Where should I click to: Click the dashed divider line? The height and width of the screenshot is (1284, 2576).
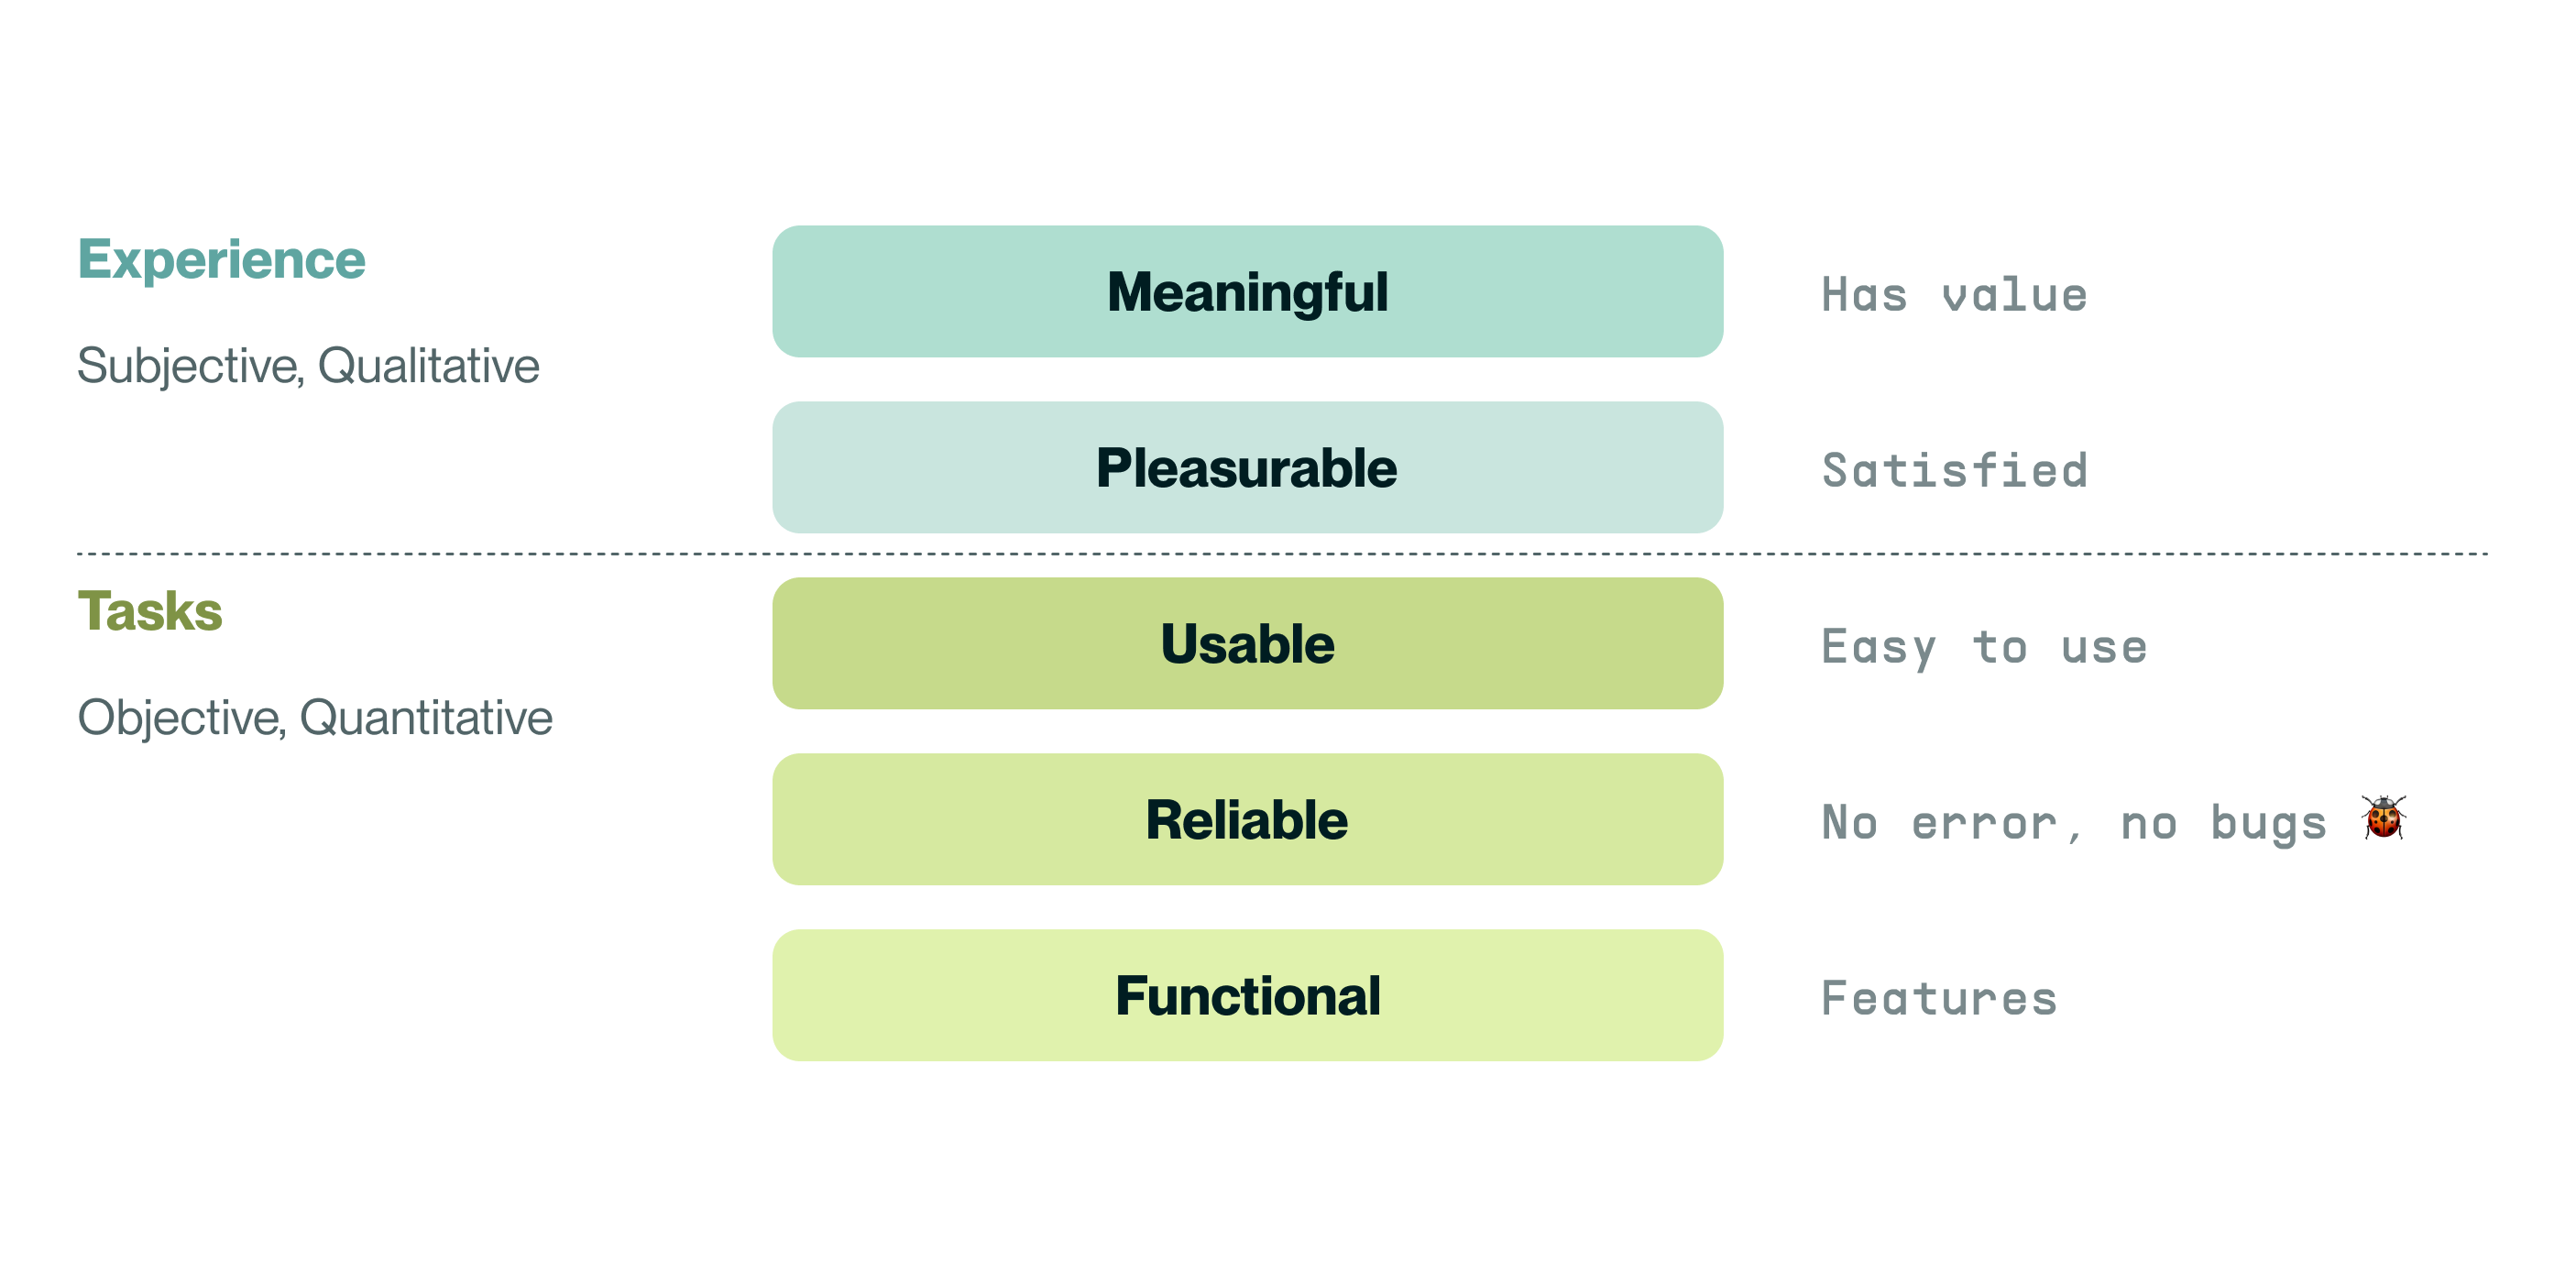pyautogui.click(x=1282, y=553)
